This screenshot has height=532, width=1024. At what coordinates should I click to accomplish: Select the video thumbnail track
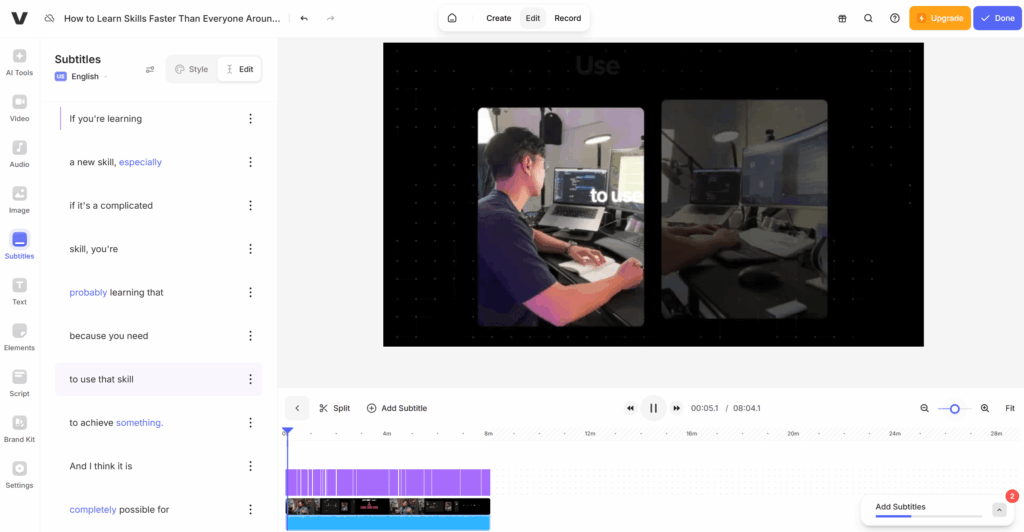(x=388, y=507)
